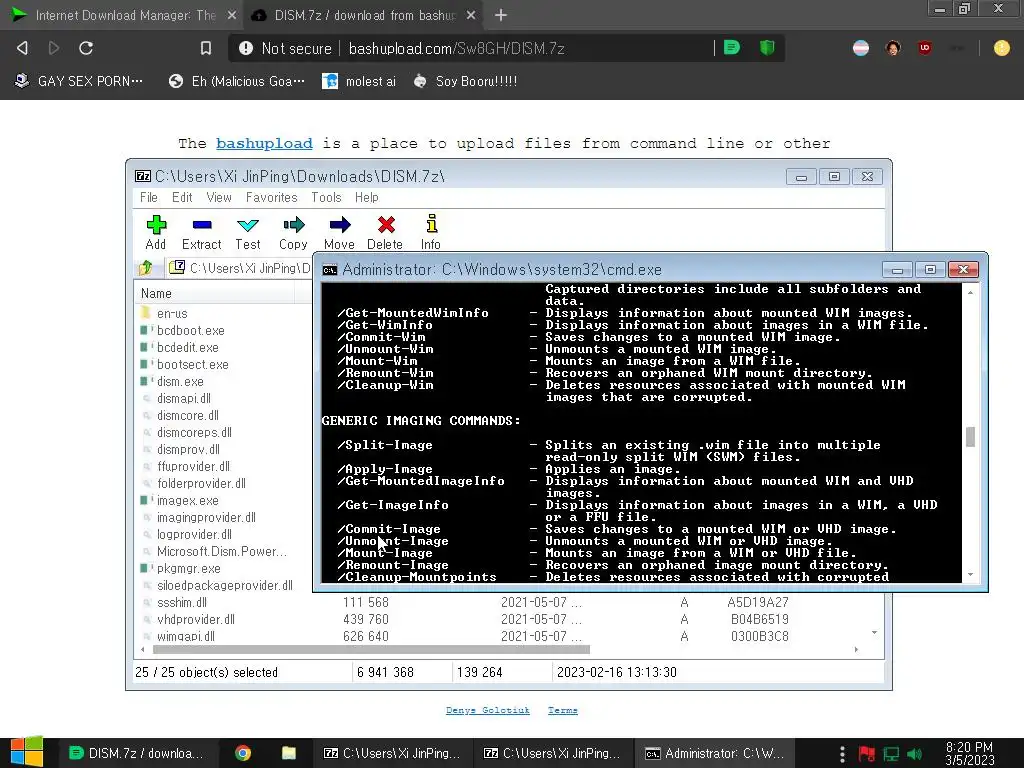
Task: Open the View menu in 7-Zip
Action: tap(219, 197)
